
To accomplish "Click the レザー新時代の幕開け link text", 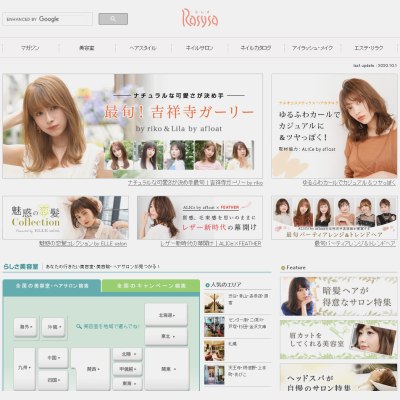I will pyautogui.click(x=211, y=244).
